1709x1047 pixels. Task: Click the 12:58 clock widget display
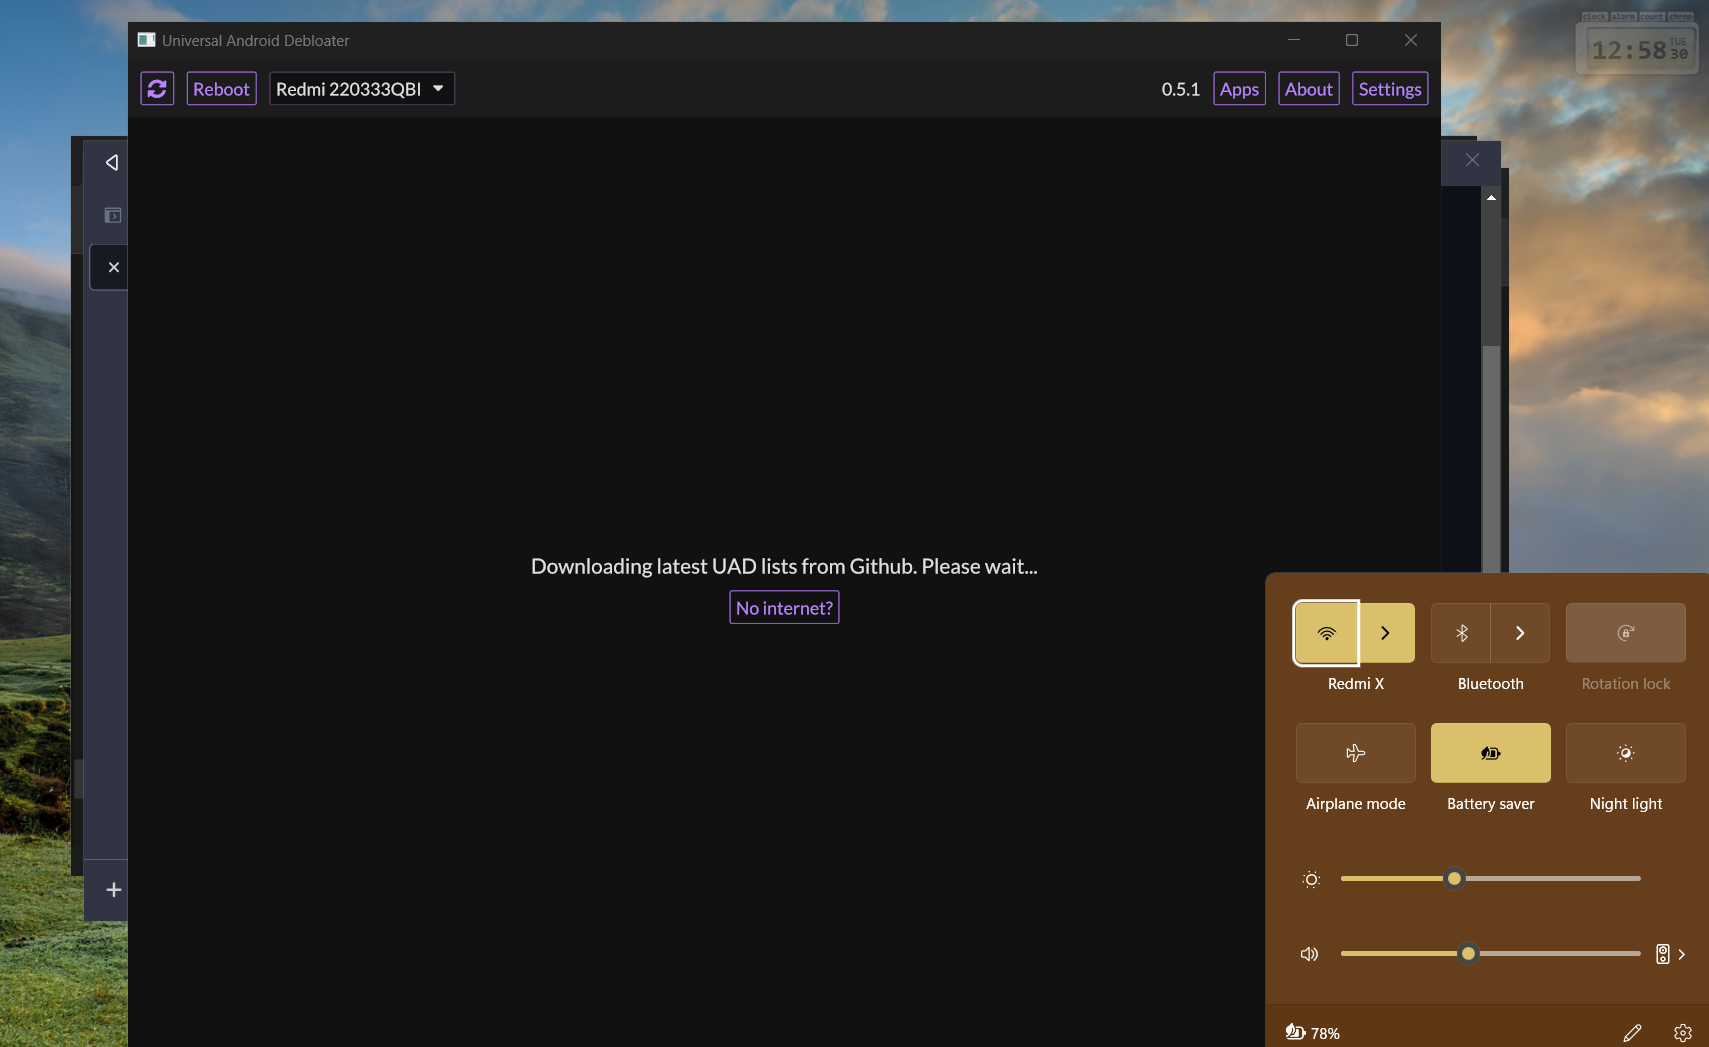1639,50
